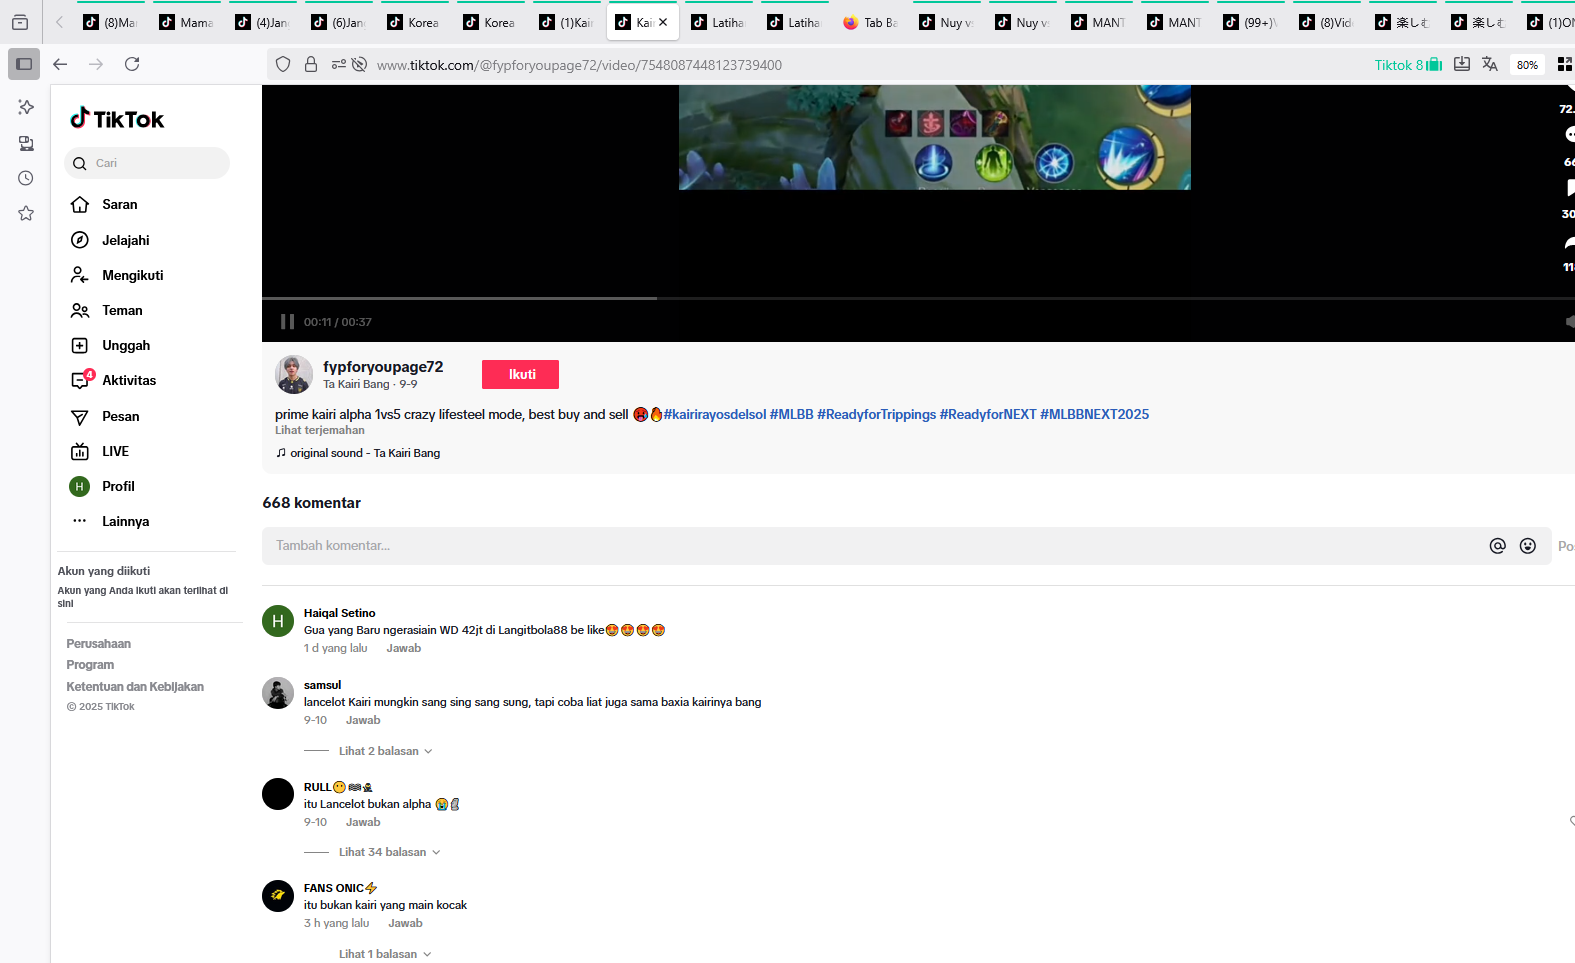Click Perusahaan footer link

coord(98,644)
